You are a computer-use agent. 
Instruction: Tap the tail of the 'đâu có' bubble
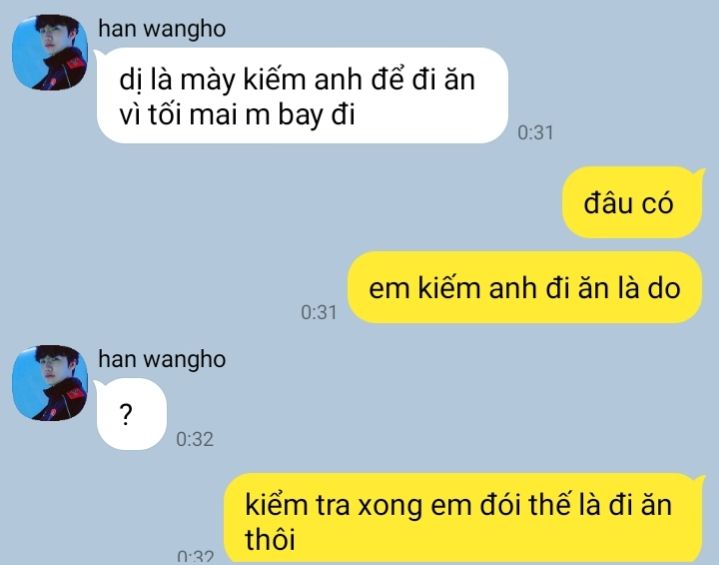[x=700, y=173]
